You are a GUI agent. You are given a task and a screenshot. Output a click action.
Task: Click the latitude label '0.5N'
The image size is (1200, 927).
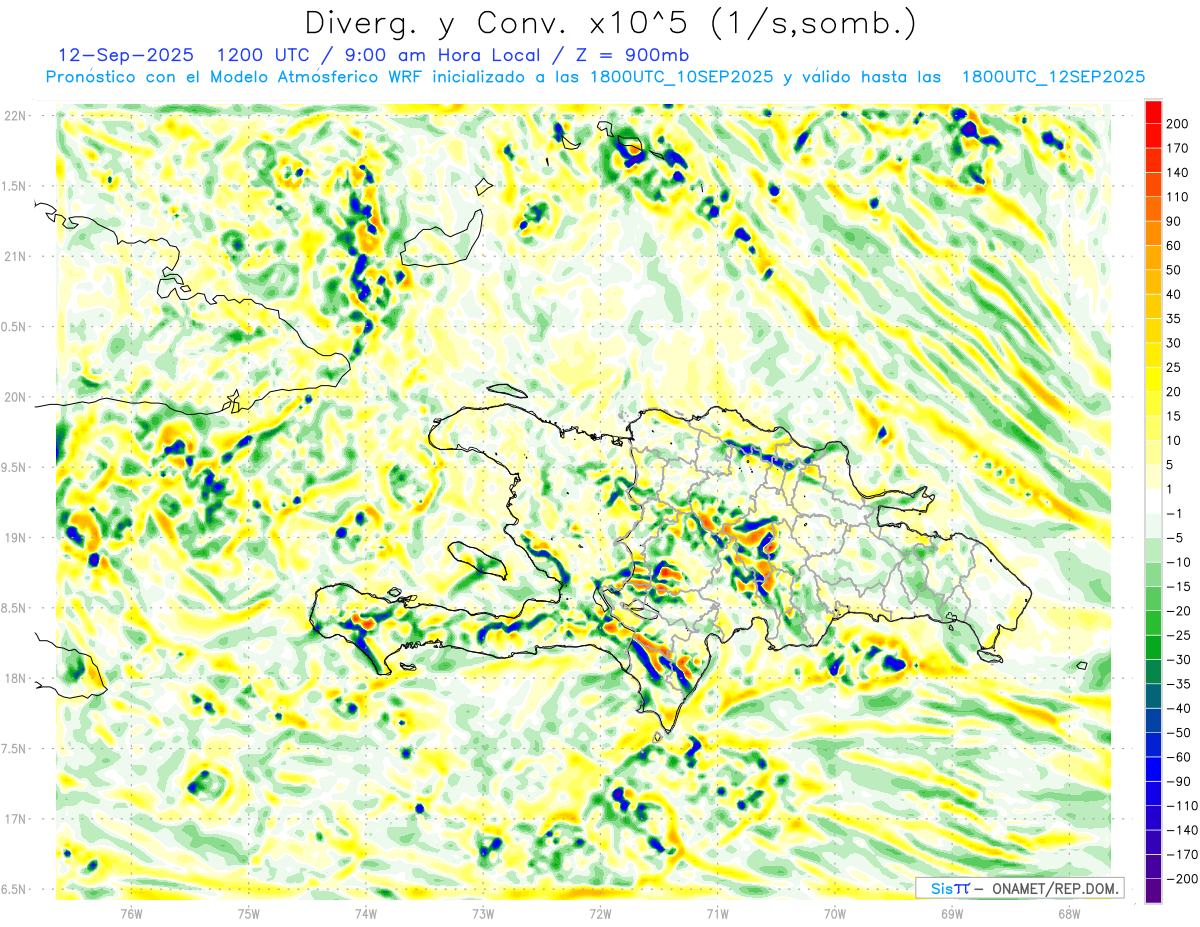tap(13, 327)
